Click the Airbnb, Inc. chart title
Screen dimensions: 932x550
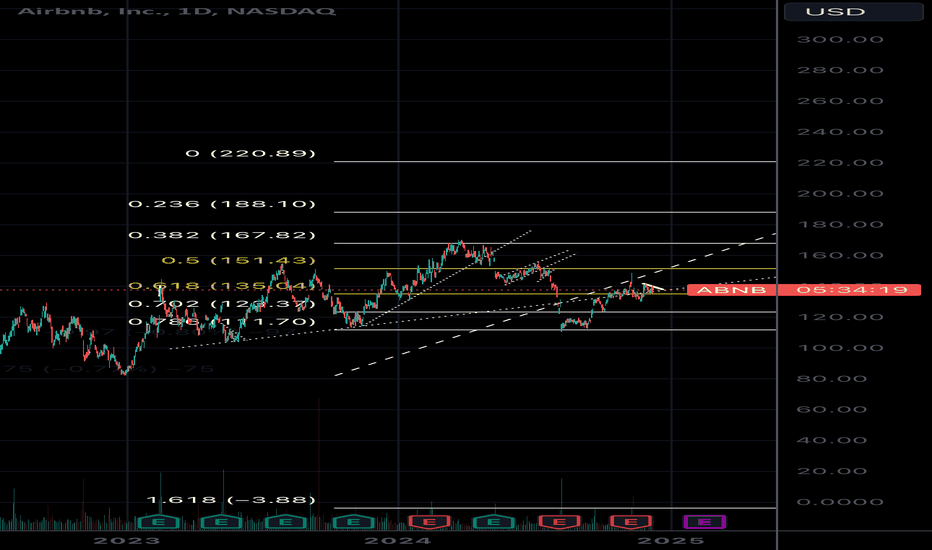[177, 11]
